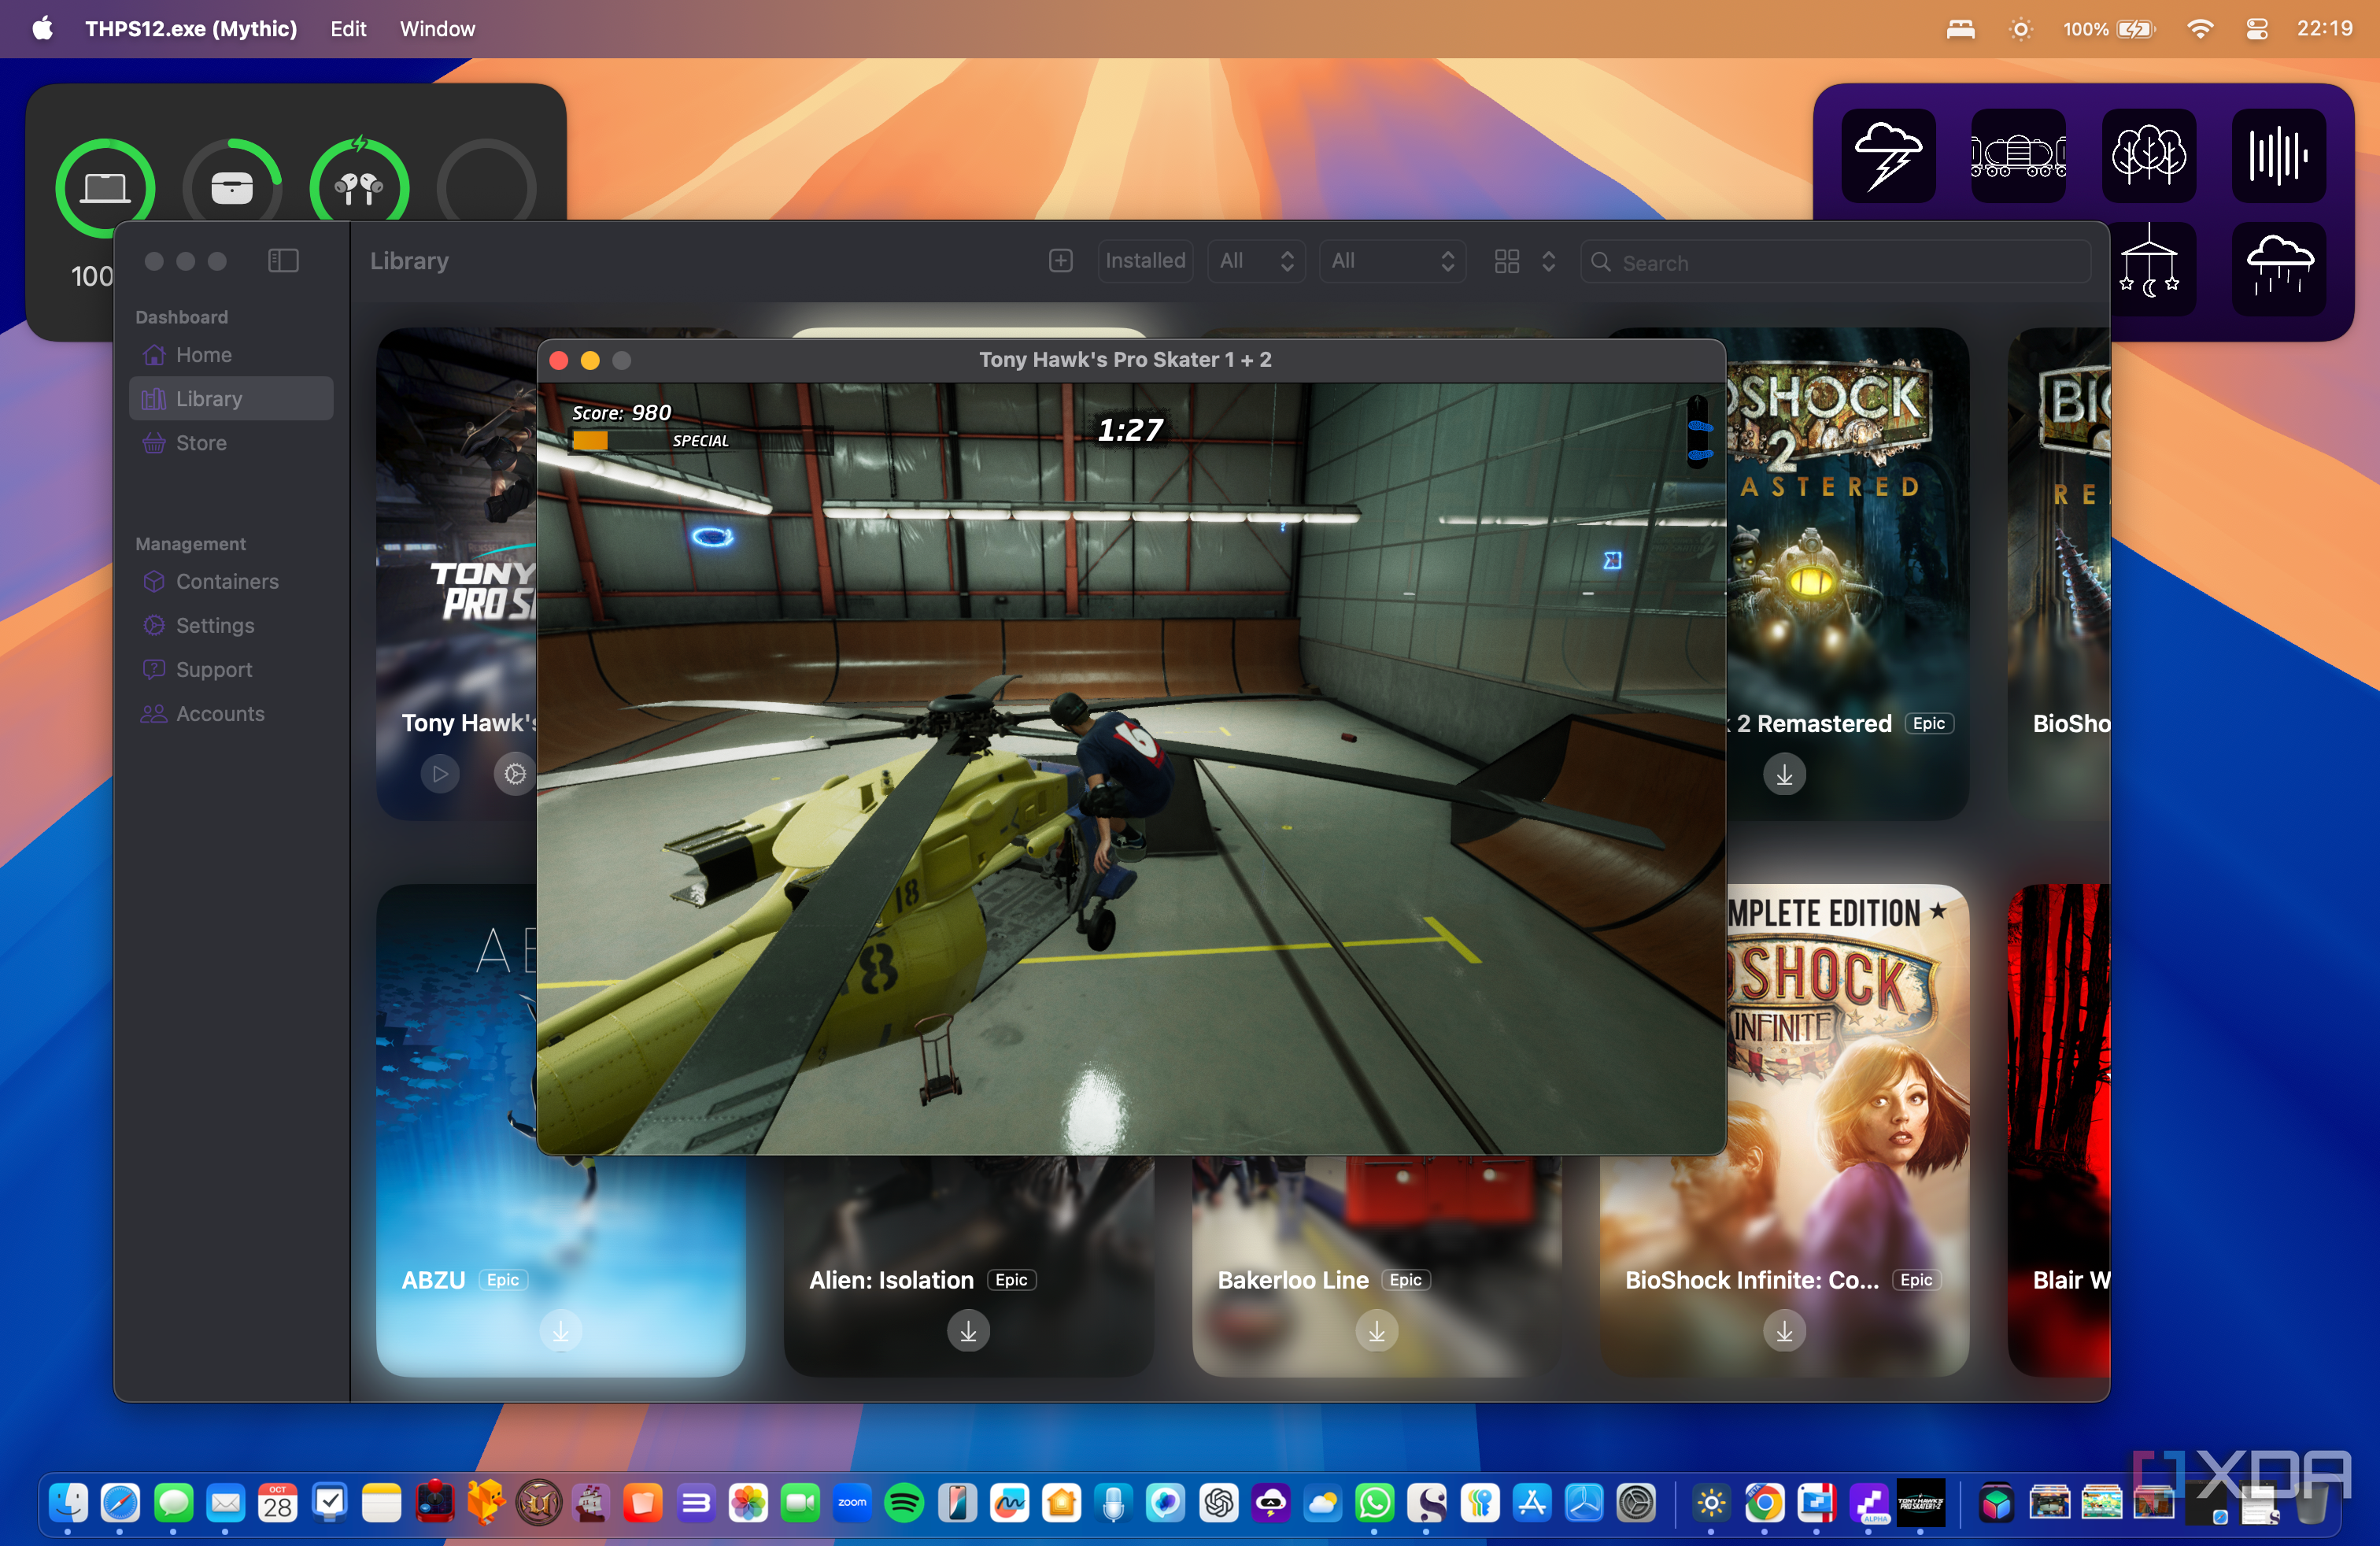Image resolution: width=2380 pixels, height=1546 pixels.
Task: Download ABZU with its arrow button
Action: (x=561, y=1330)
